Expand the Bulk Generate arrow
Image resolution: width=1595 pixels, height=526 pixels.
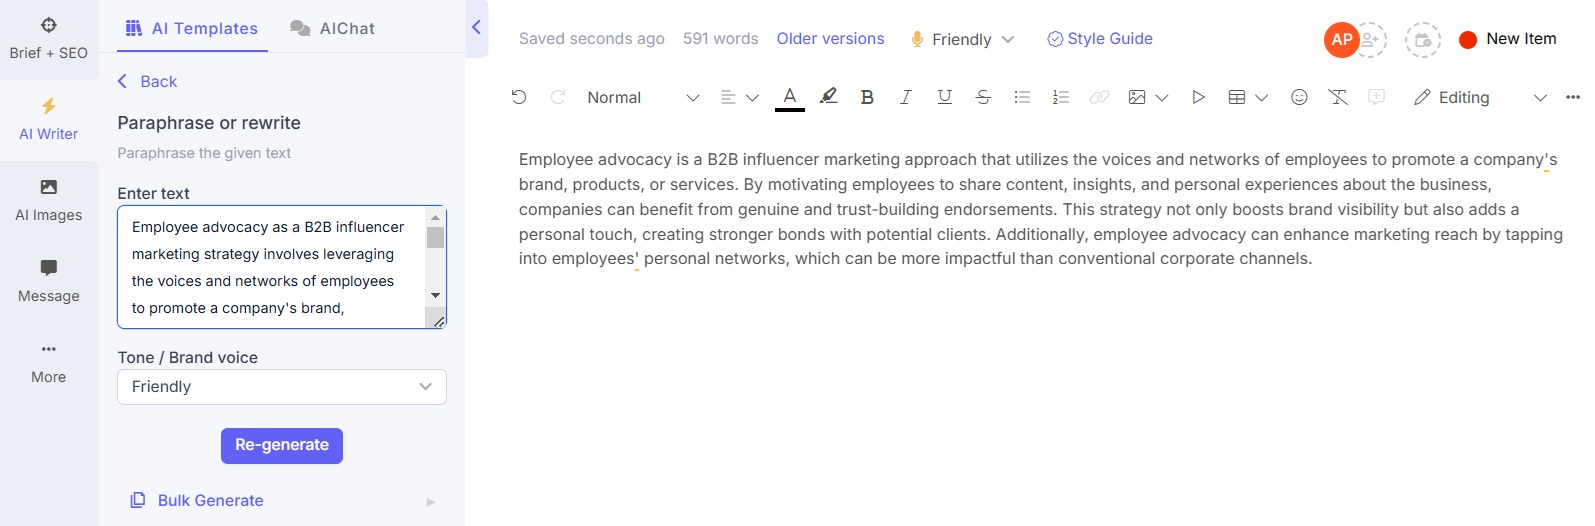click(431, 501)
